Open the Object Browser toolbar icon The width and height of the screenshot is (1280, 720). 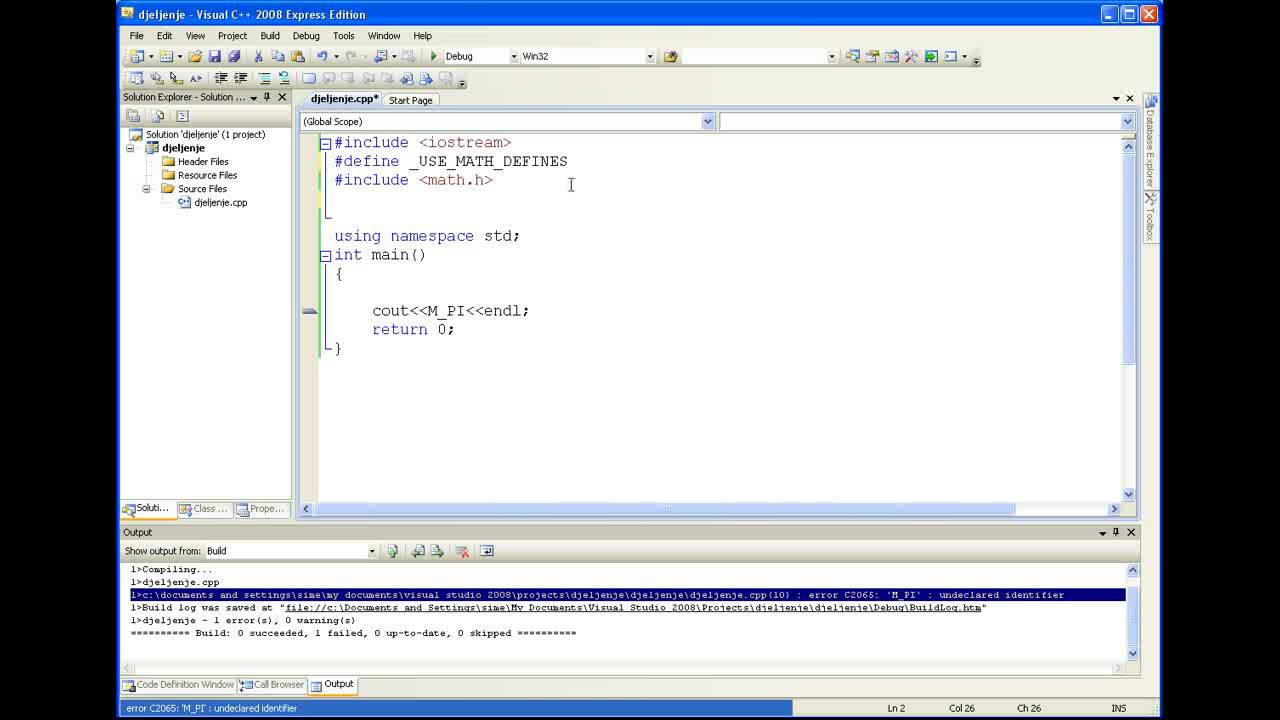tap(891, 56)
